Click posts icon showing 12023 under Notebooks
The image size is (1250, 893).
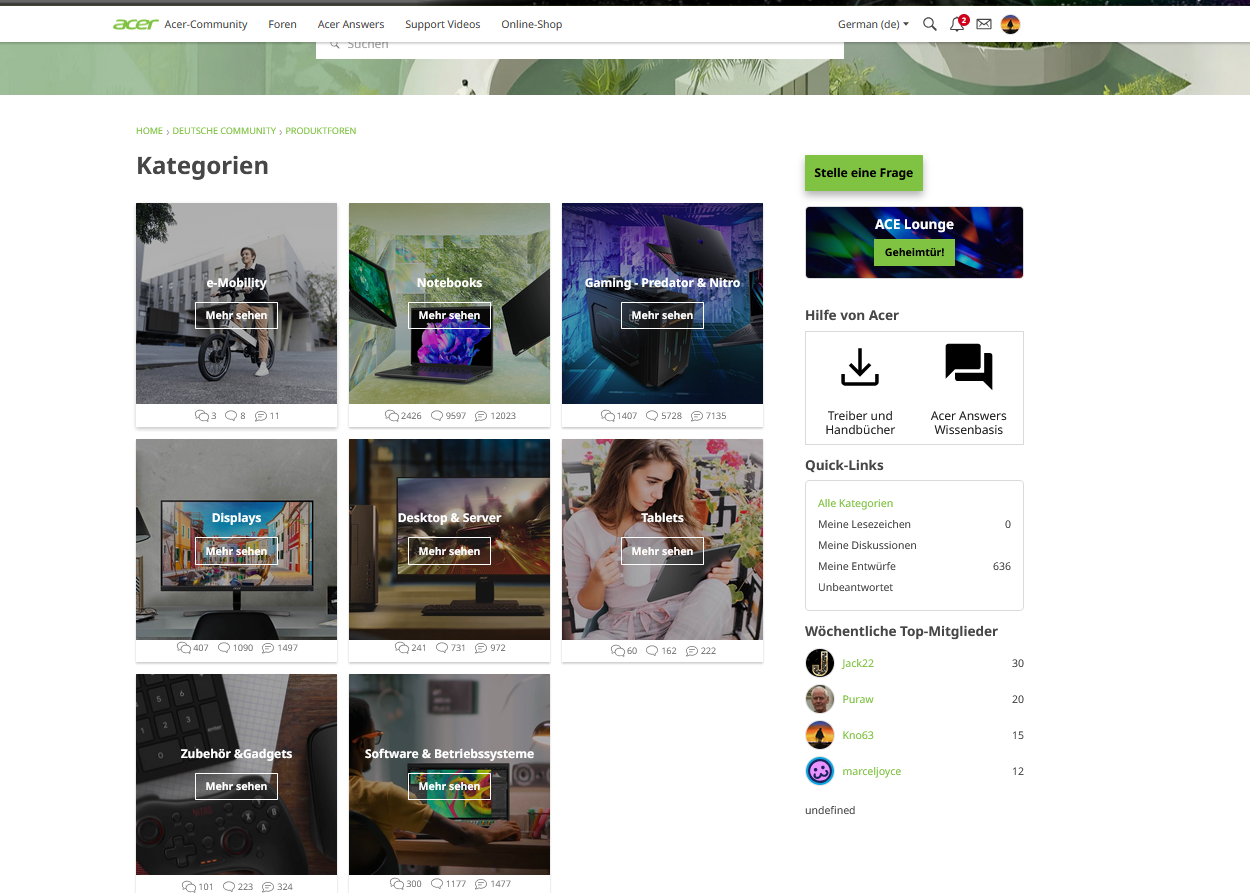click(x=481, y=415)
